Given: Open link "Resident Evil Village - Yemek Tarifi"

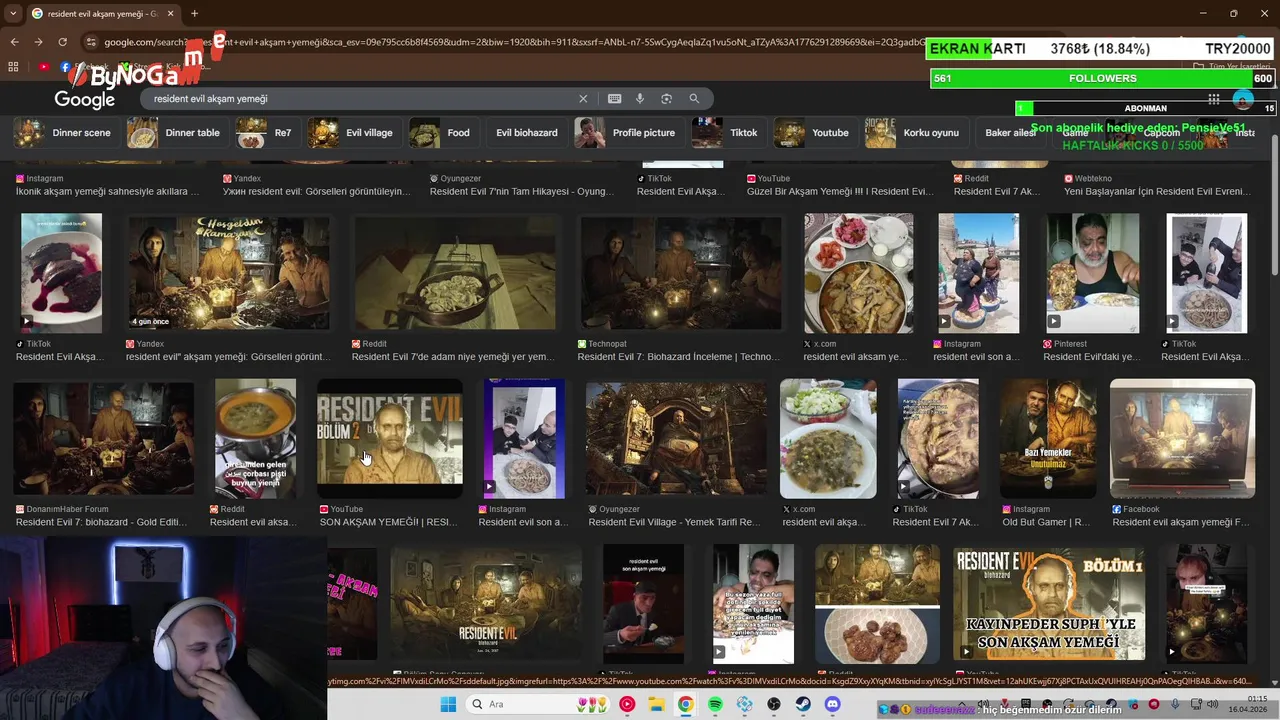Looking at the screenshot, I should [674, 522].
